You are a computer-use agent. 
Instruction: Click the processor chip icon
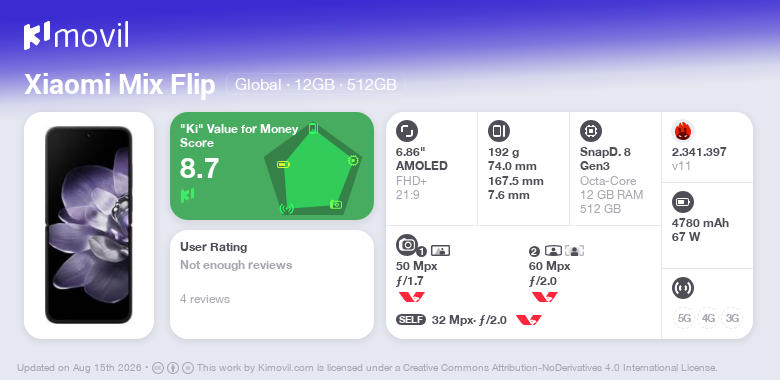(591, 131)
